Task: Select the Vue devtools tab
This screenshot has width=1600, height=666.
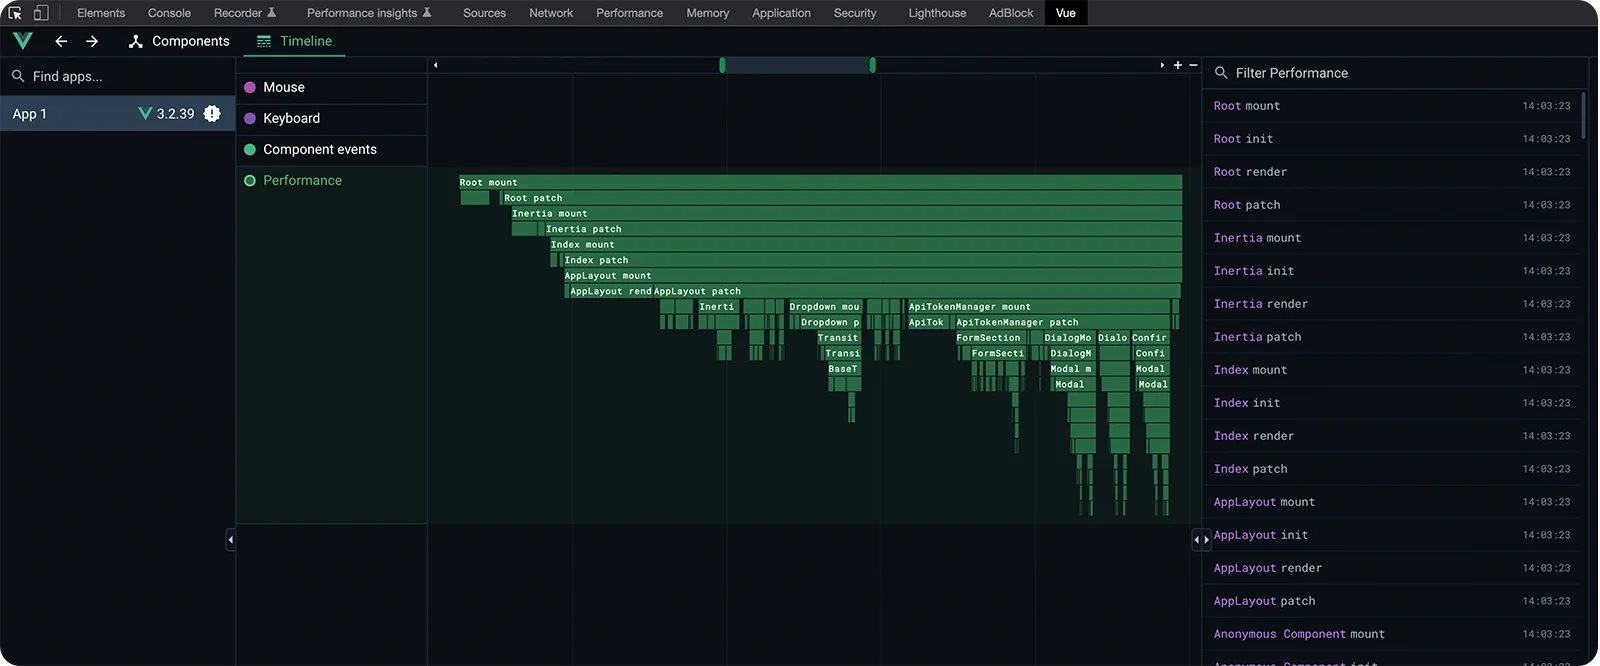Action: click(1066, 13)
